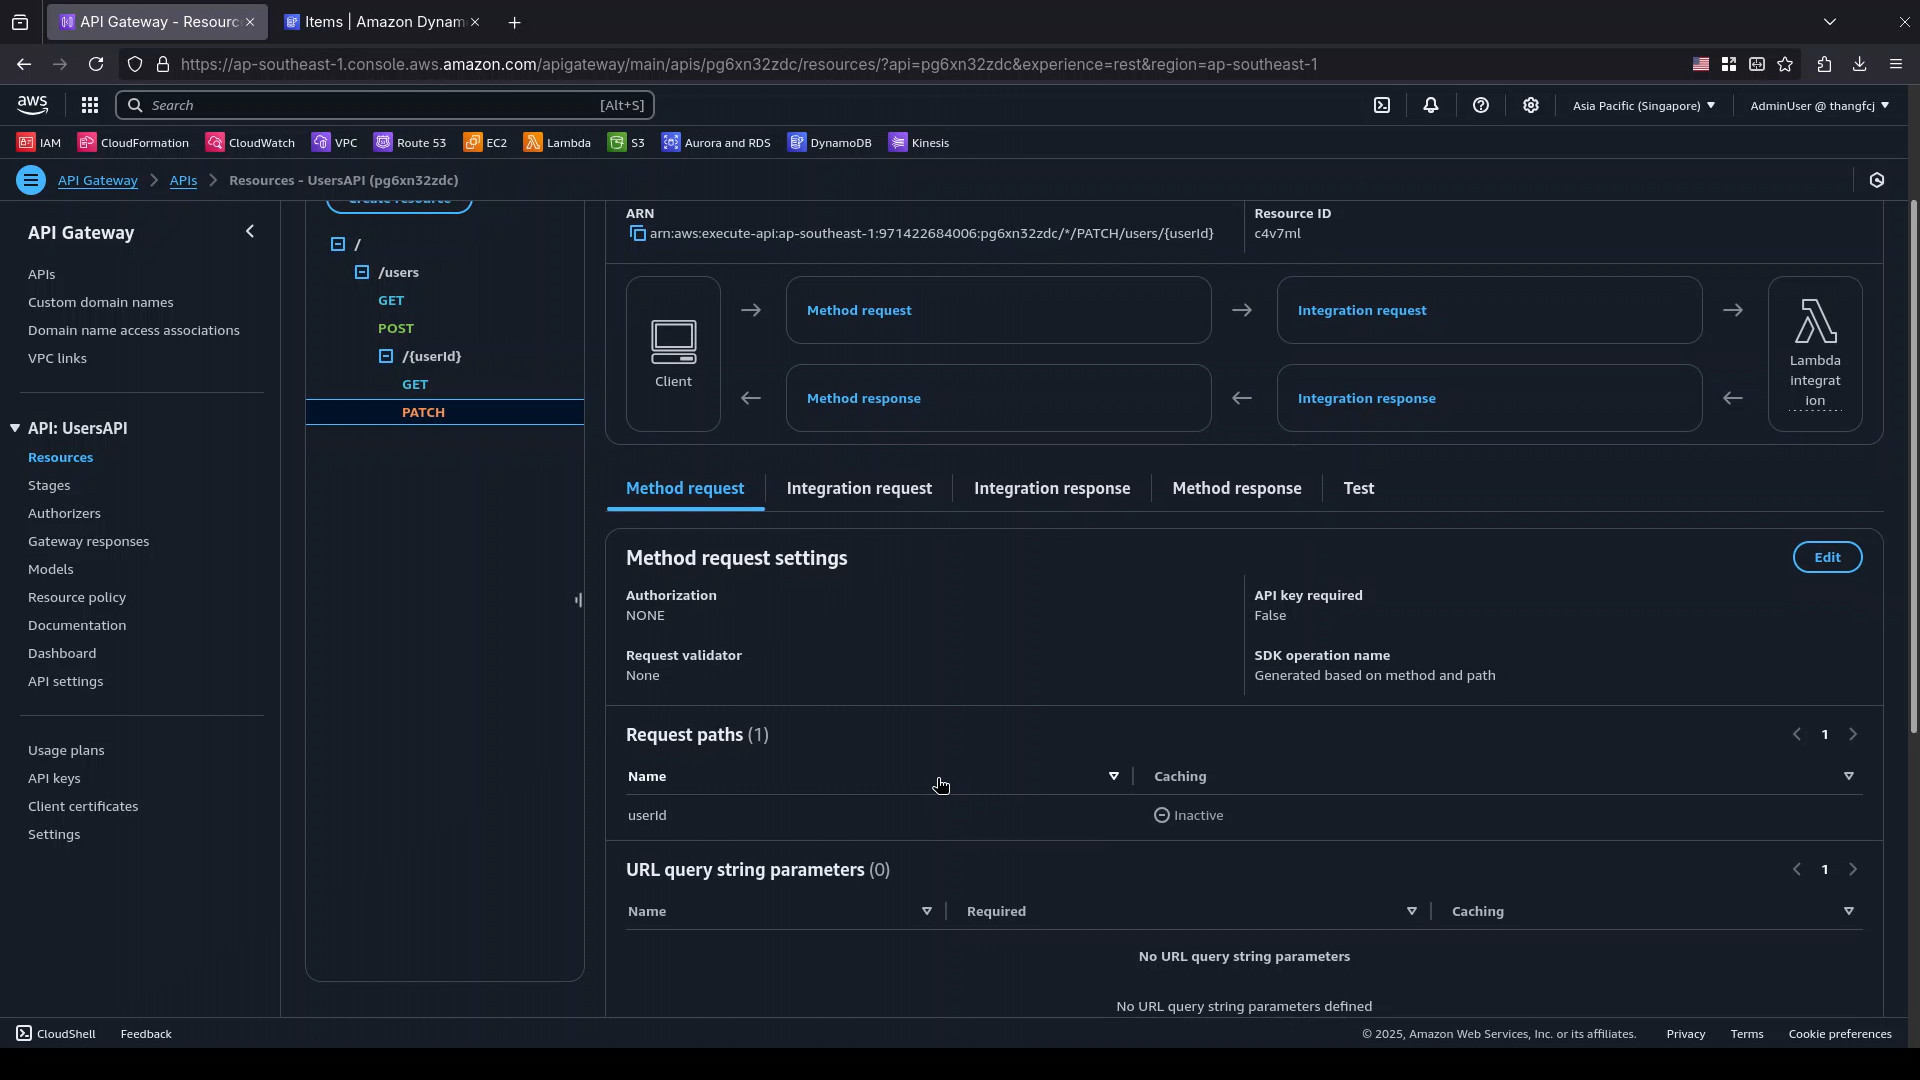Switch to the Integration response tab
This screenshot has height=1080, width=1920.
click(x=1052, y=488)
